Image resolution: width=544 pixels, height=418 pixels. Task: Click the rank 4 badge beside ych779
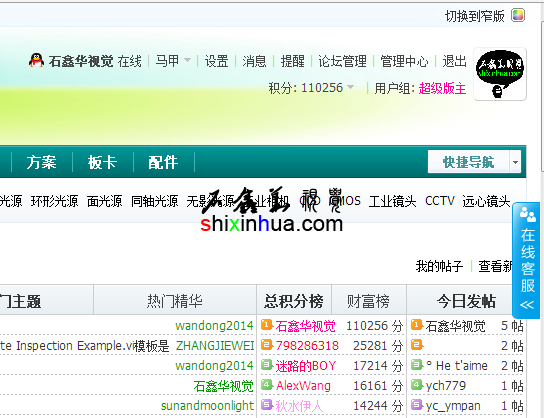(x=417, y=384)
